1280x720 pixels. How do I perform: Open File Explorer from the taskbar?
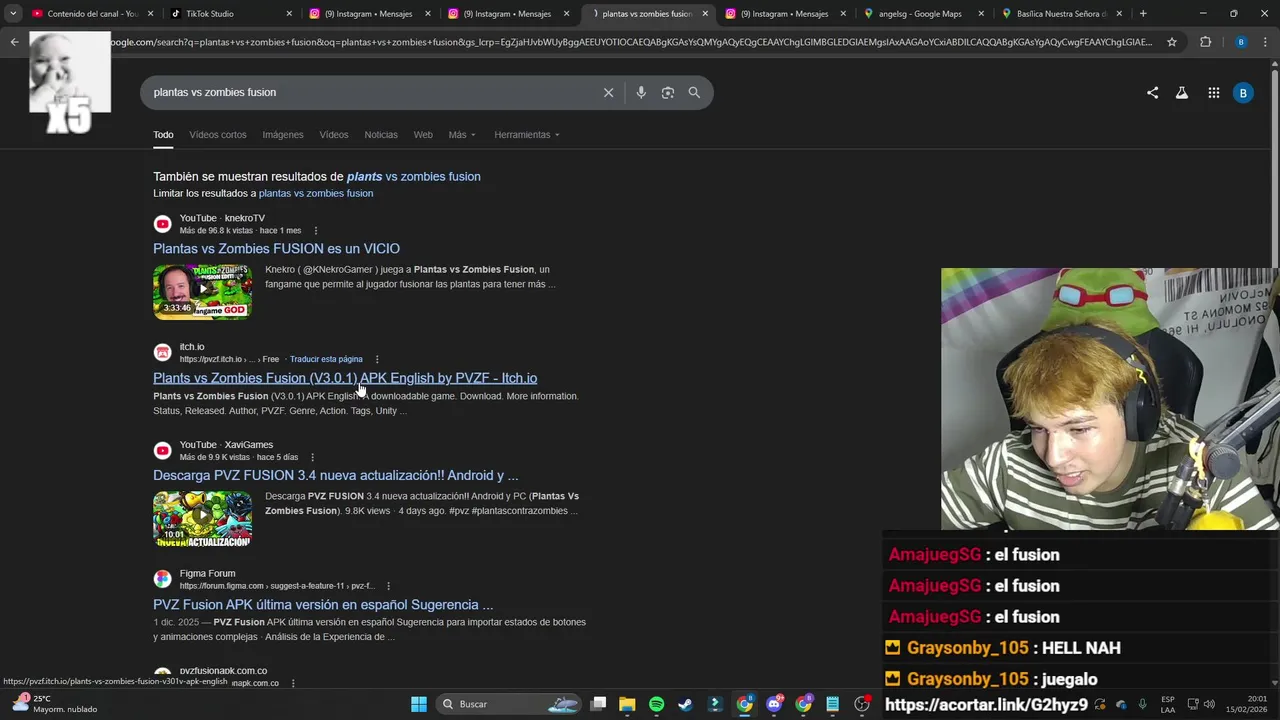click(x=627, y=704)
